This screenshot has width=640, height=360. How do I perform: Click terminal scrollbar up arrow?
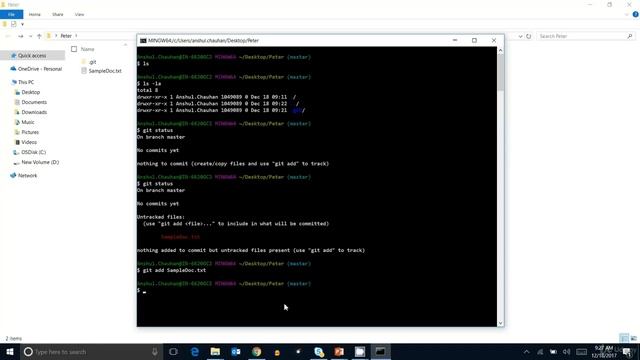point(500,51)
